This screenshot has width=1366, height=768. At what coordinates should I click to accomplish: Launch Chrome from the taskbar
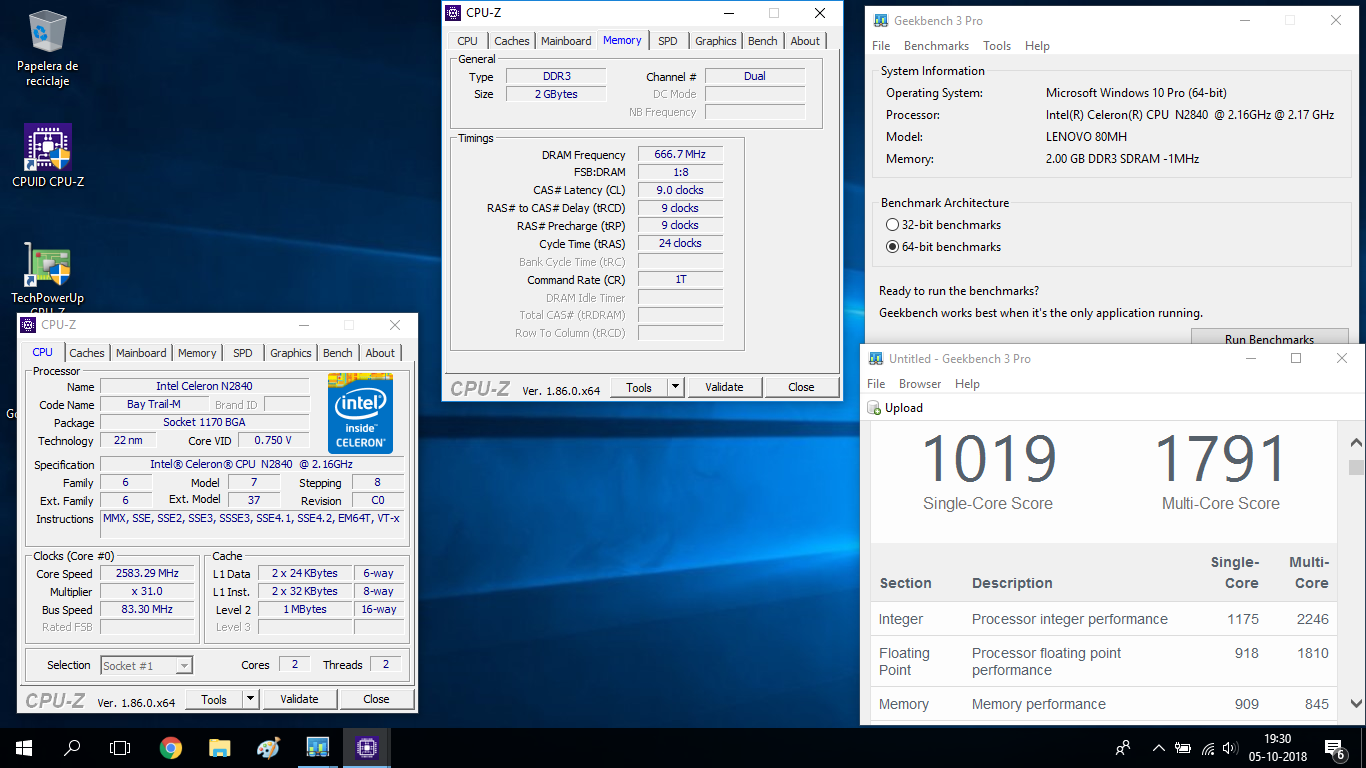tap(171, 747)
